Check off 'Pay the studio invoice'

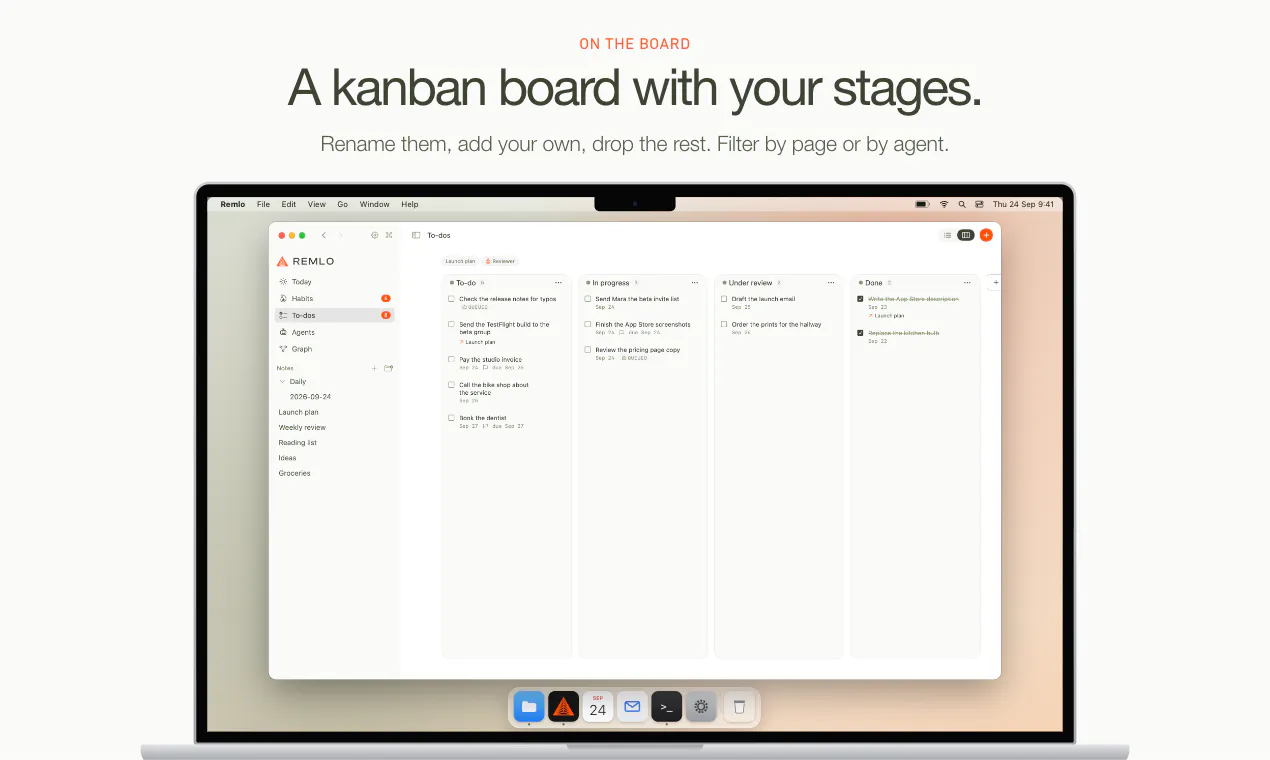pyautogui.click(x=451, y=359)
